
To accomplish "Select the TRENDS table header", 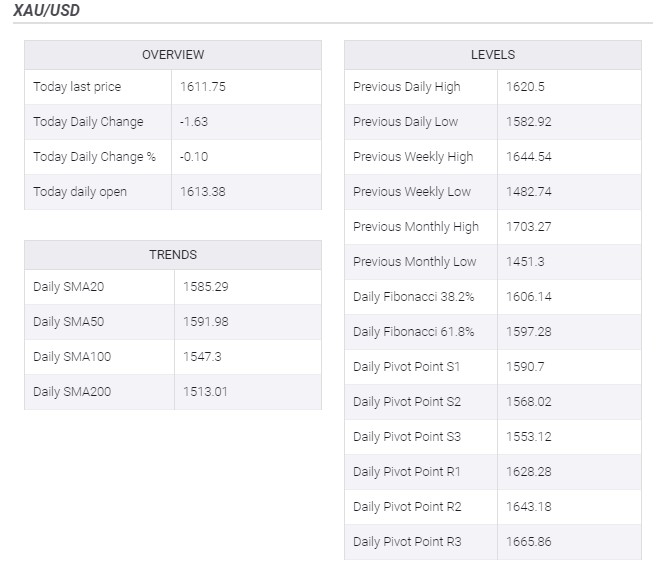I will tap(173, 255).
